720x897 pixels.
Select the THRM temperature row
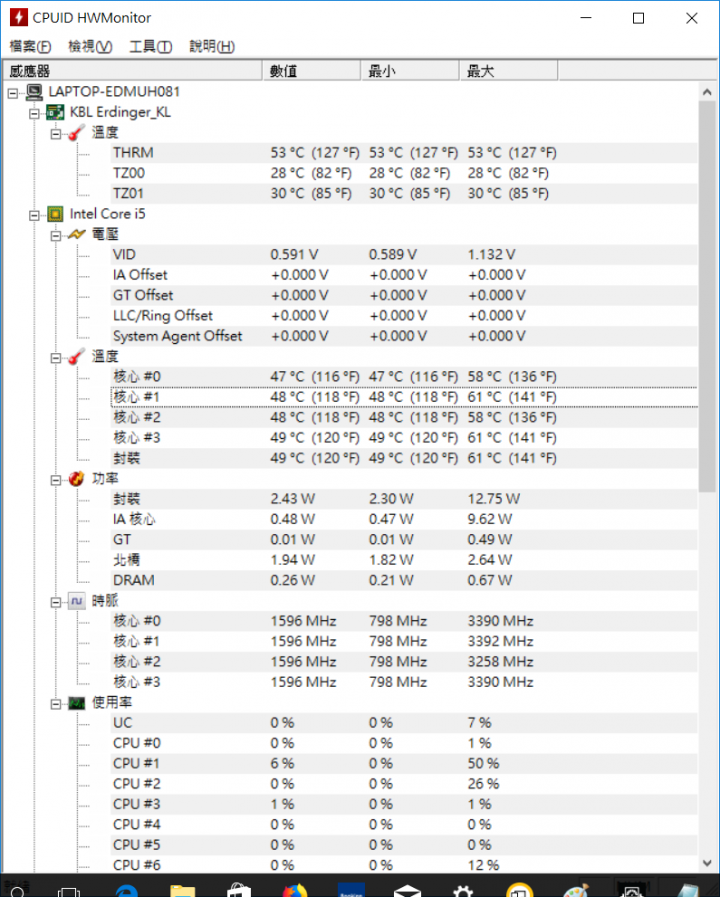404,153
